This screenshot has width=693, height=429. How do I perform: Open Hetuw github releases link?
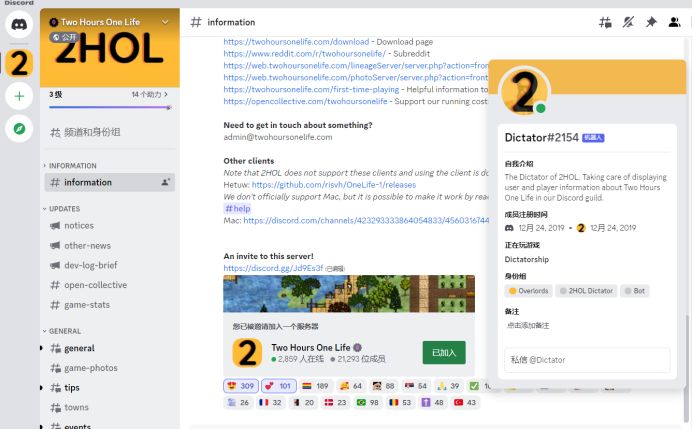[334, 185]
